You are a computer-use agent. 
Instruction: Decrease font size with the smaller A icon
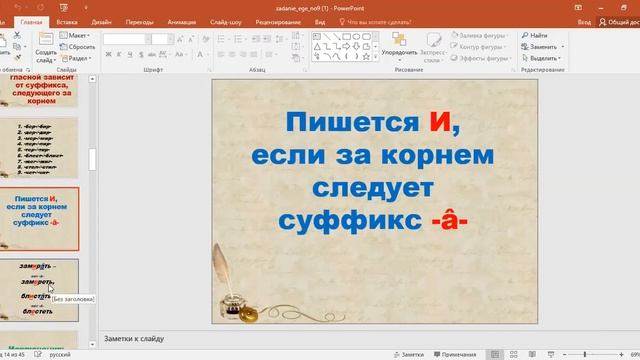pyautogui.click(x=191, y=39)
